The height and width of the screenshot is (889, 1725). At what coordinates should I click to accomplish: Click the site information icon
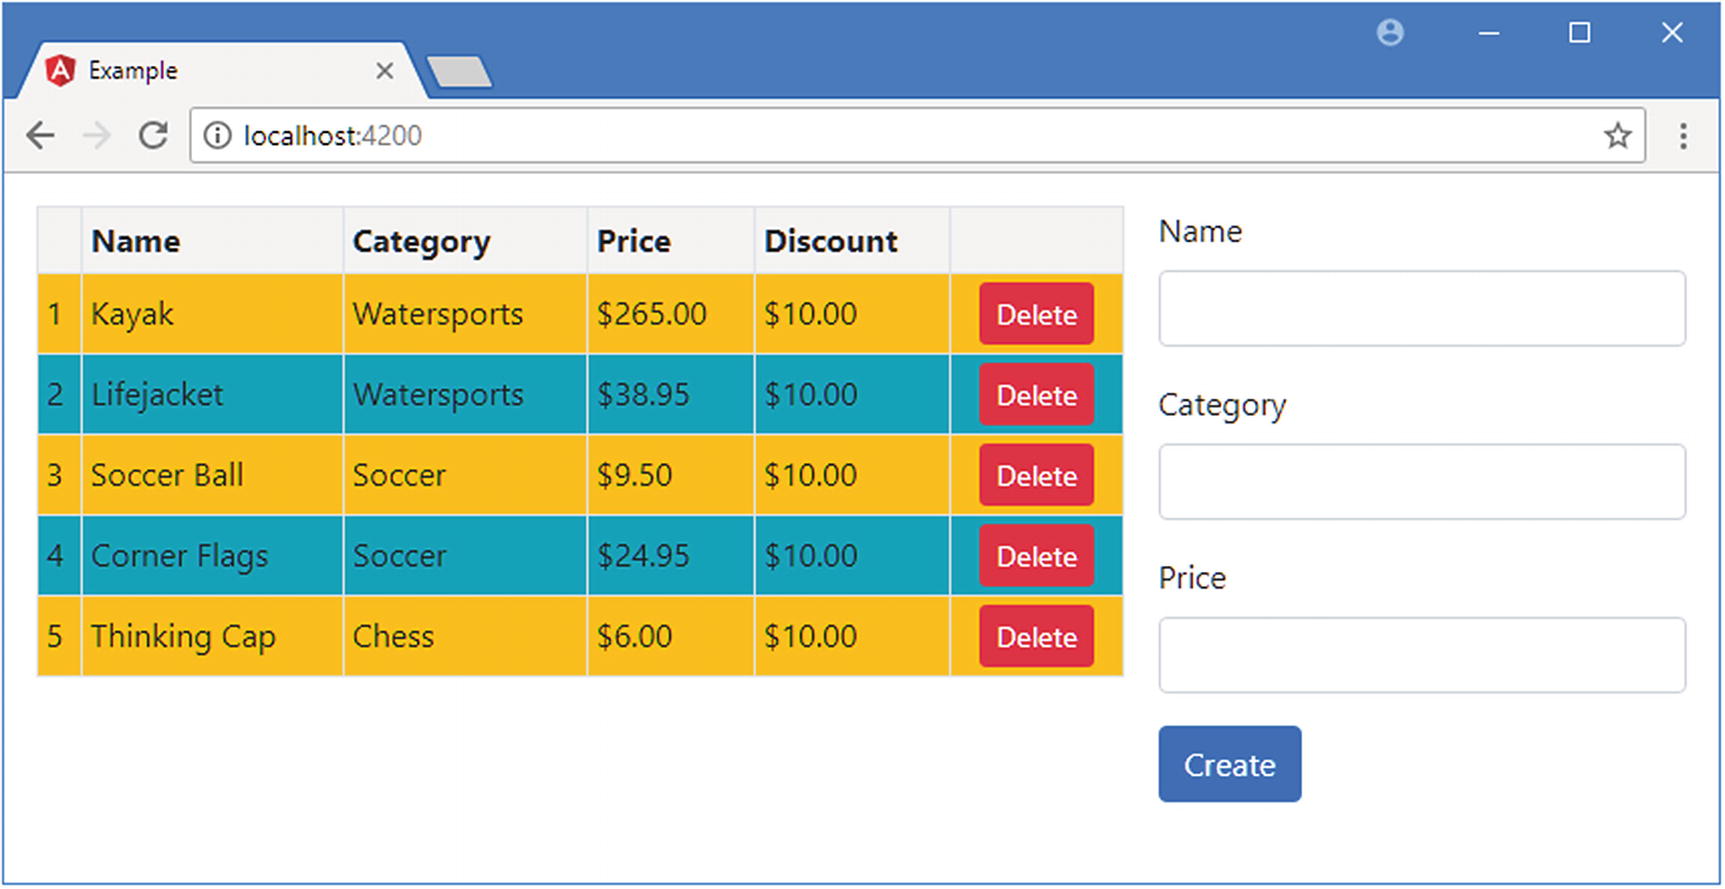coord(217,135)
